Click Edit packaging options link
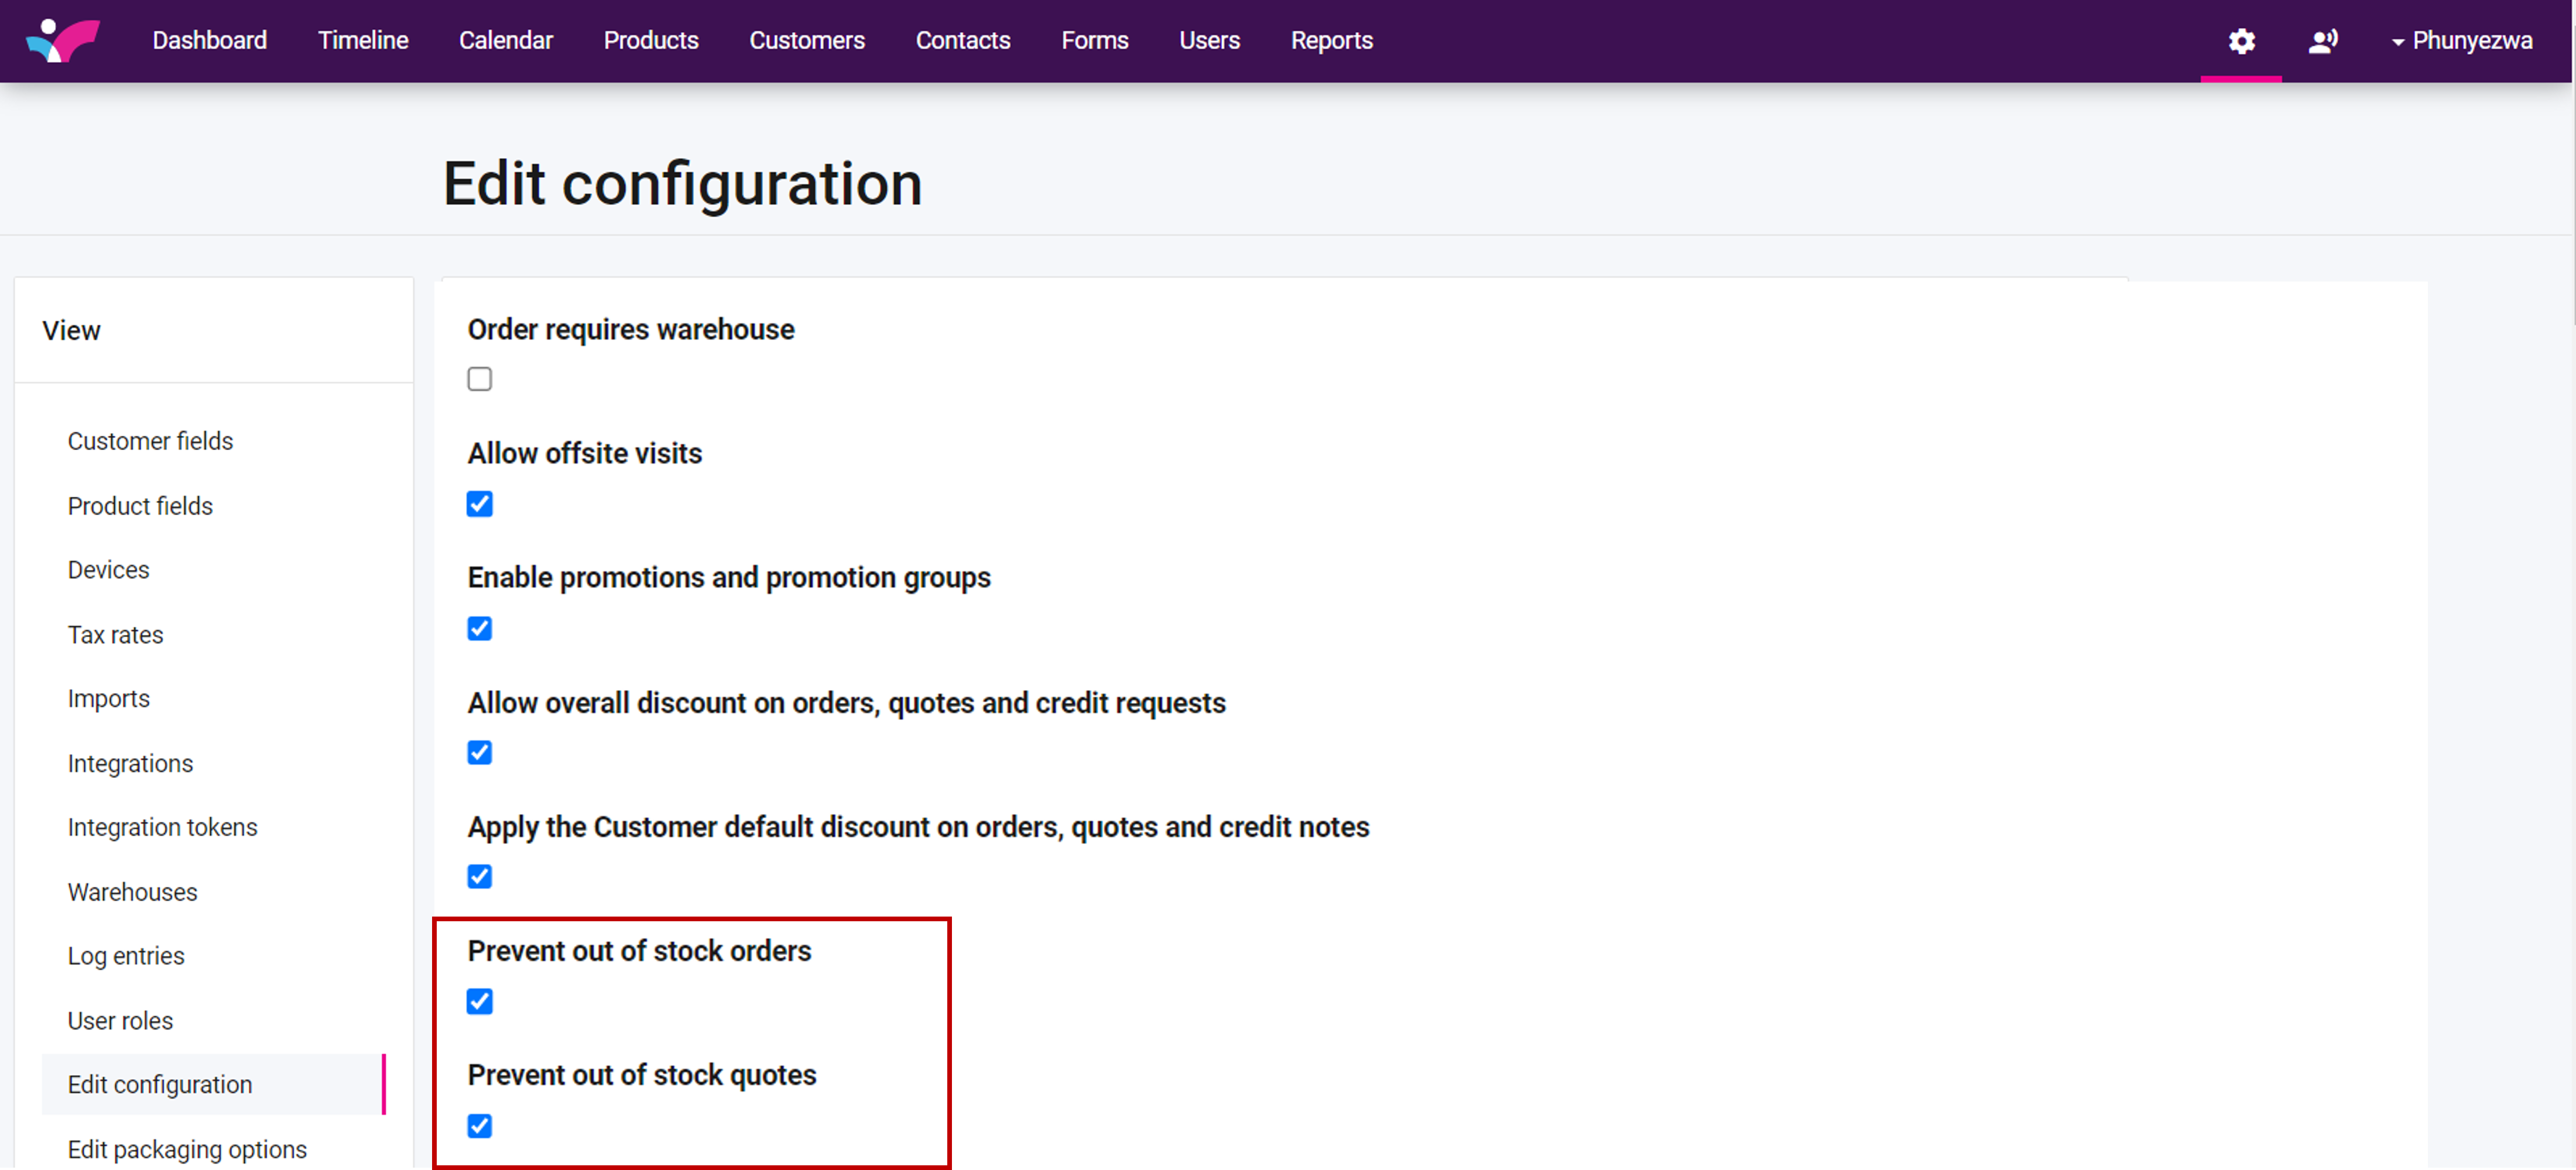The height and width of the screenshot is (1170, 2576). (187, 1149)
